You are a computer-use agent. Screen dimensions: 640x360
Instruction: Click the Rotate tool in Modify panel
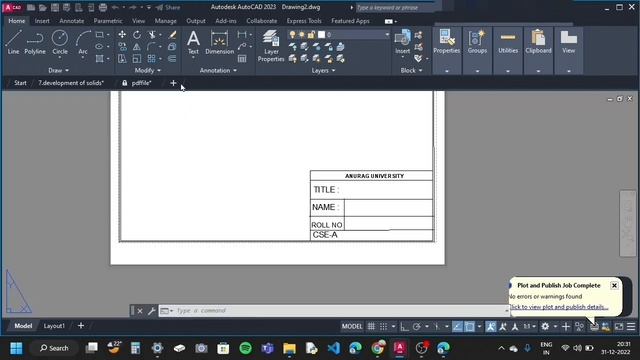[x=137, y=35]
